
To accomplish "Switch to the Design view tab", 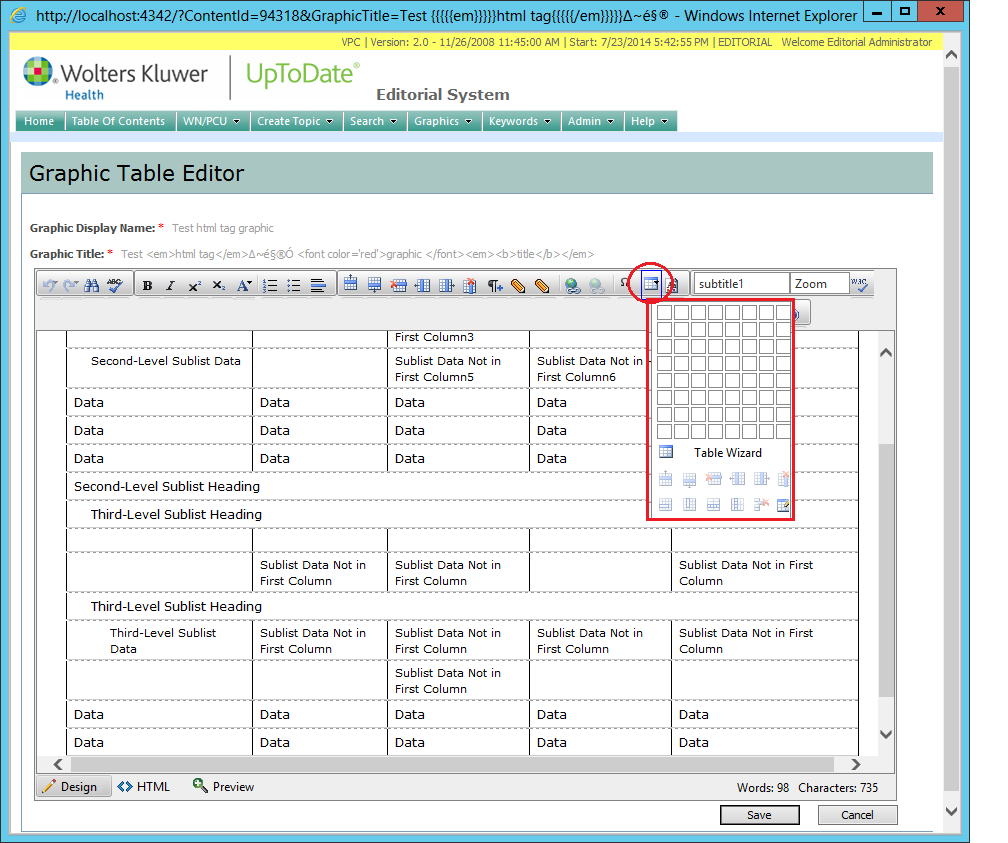I will coord(73,786).
